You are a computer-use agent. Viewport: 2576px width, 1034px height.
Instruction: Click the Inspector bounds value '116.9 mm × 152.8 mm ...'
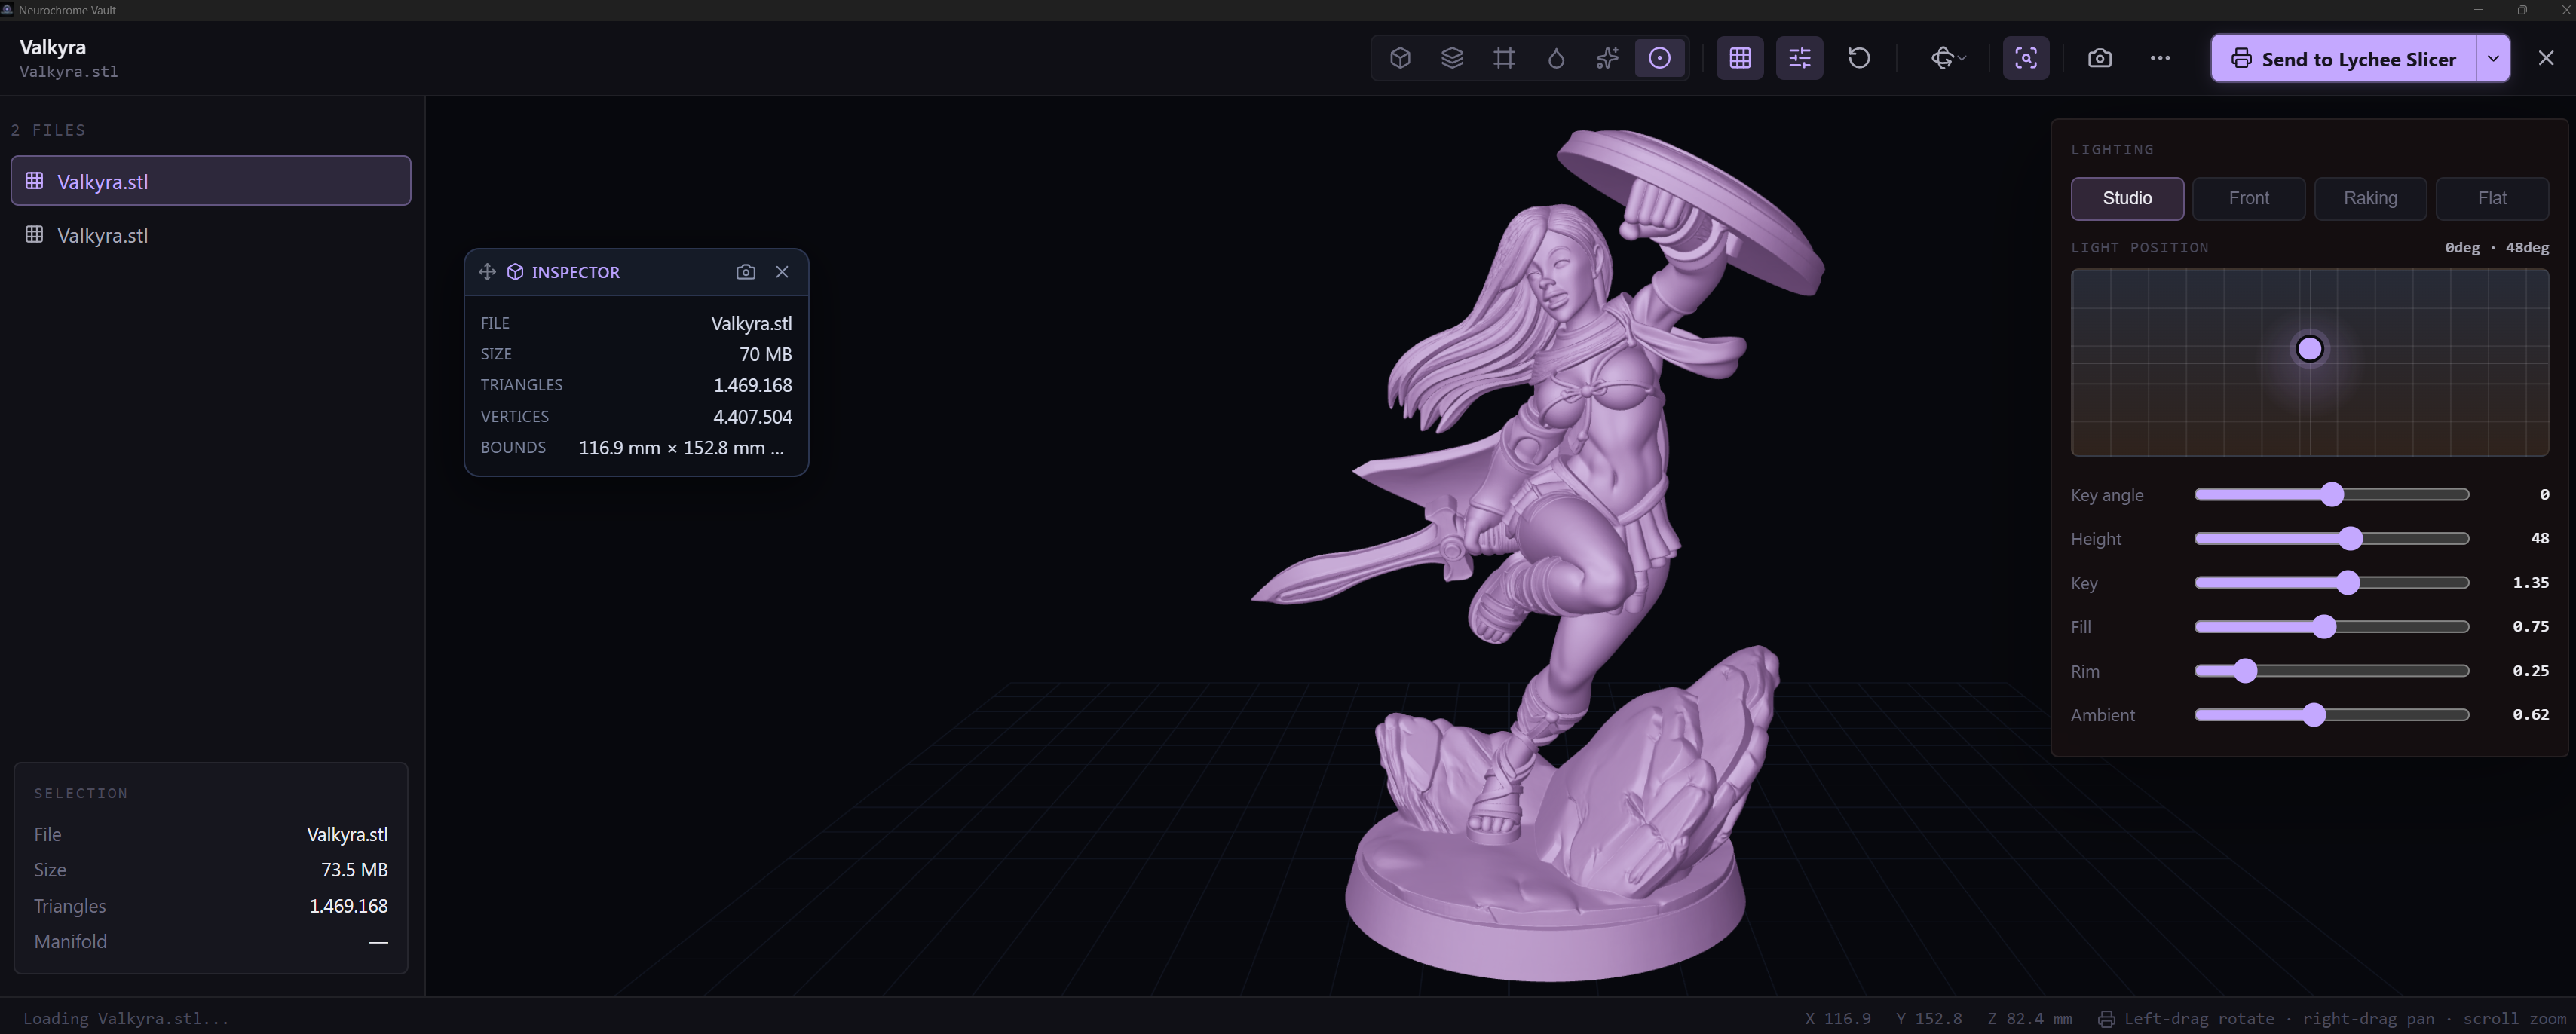pyautogui.click(x=681, y=448)
